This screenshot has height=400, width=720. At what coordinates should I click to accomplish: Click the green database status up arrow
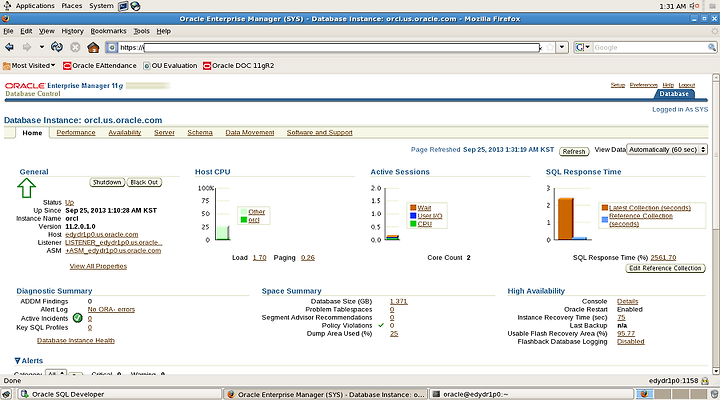26,188
